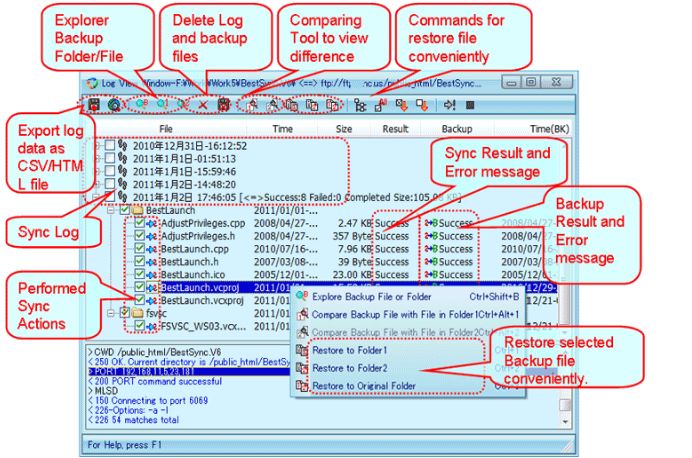Click the Backup column header
The height and width of the screenshot is (458, 692).
(456, 129)
